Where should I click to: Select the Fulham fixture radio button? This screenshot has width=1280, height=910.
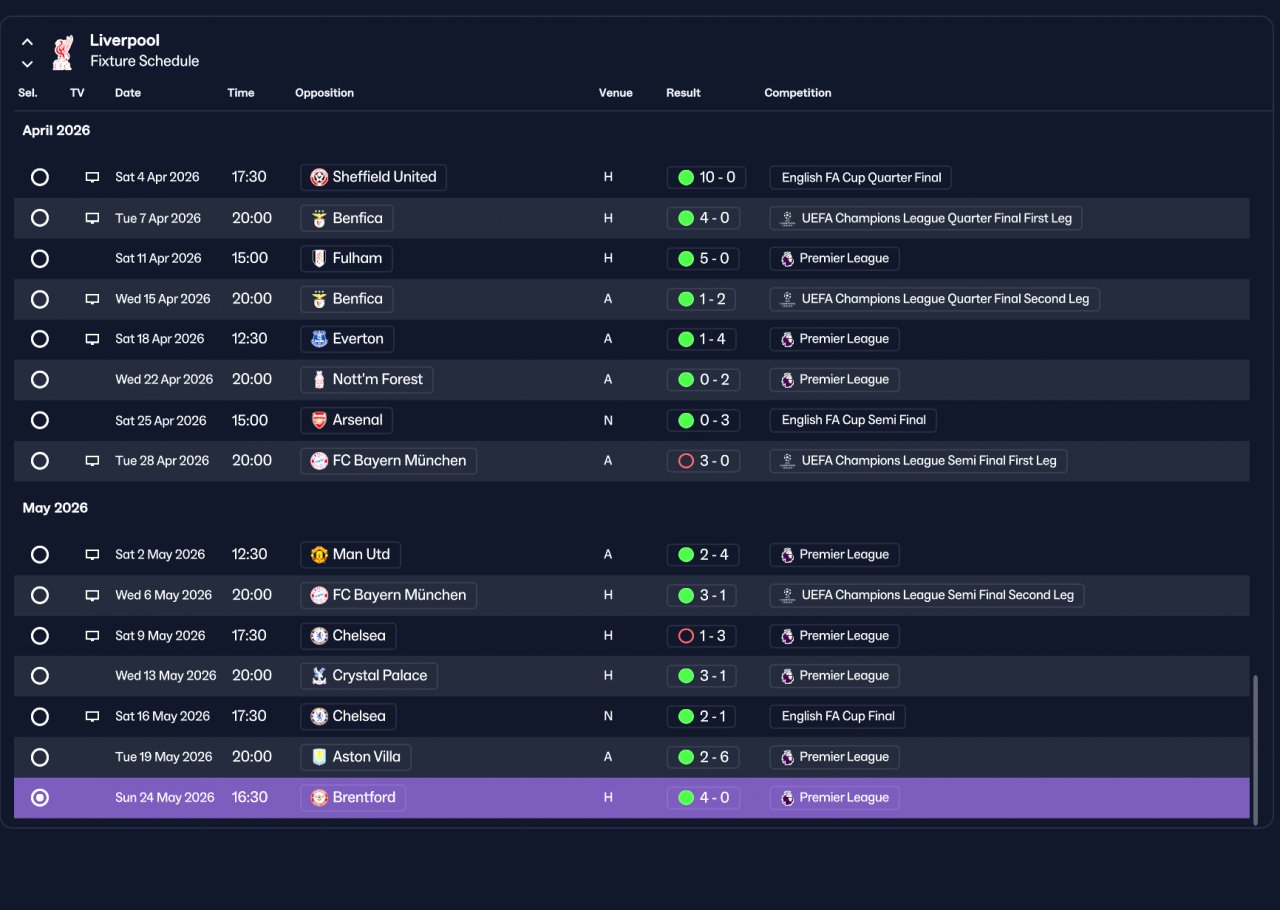click(x=40, y=258)
